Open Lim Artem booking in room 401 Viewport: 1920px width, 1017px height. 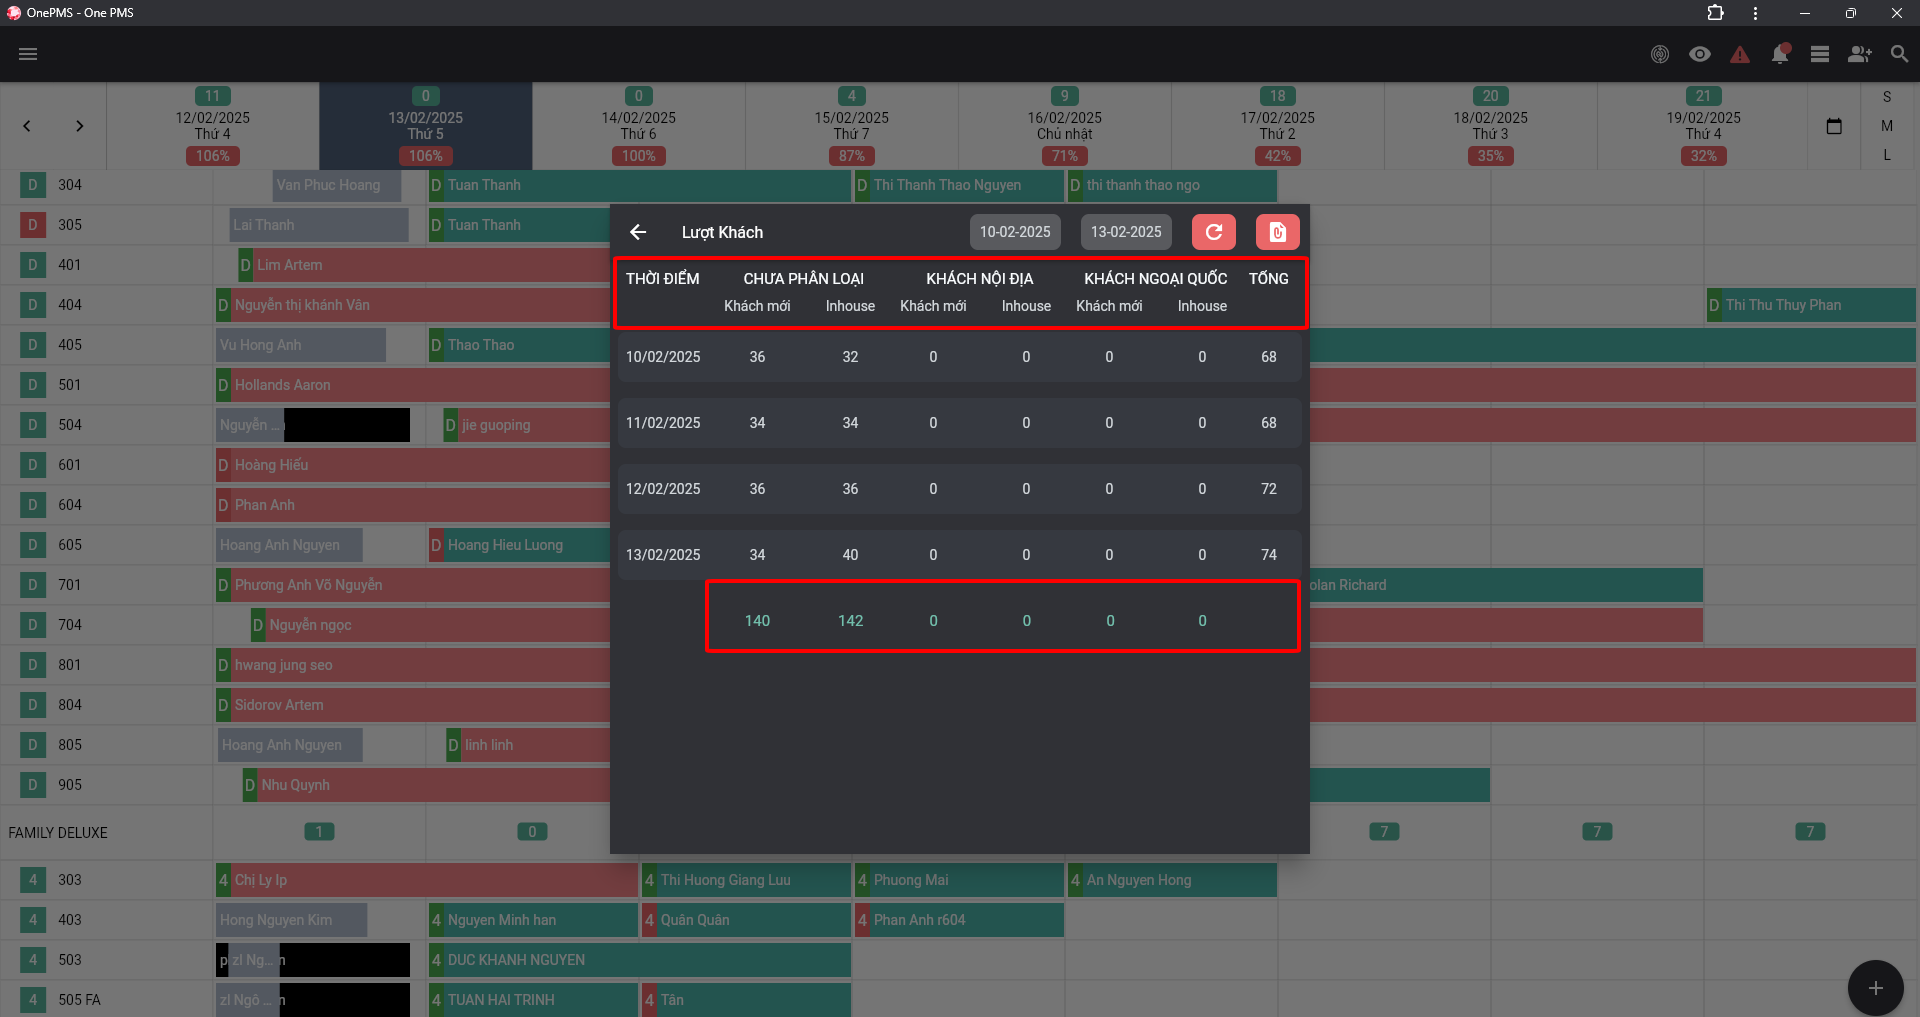coord(424,265)
